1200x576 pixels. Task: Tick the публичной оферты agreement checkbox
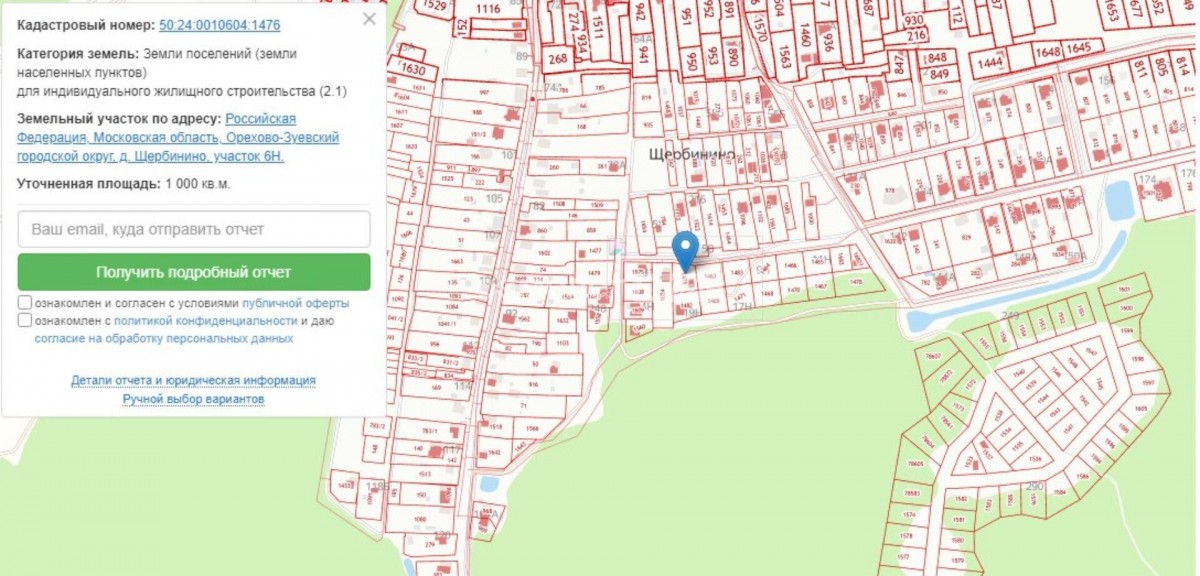coord(24,303)
